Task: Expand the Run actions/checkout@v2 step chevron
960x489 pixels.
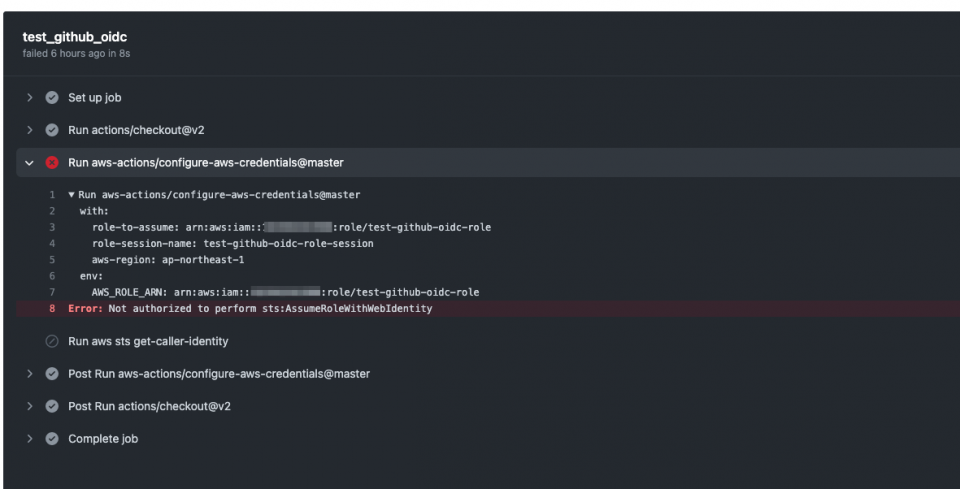Action: point(29,130)
